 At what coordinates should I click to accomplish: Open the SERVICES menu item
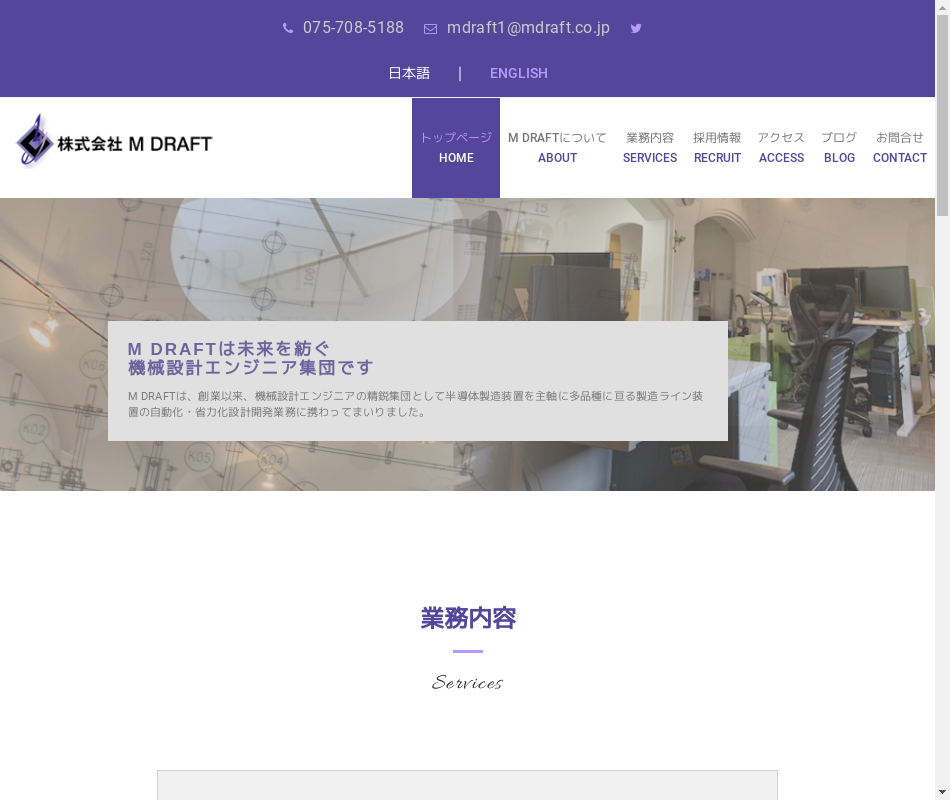[x=650, y=148]
